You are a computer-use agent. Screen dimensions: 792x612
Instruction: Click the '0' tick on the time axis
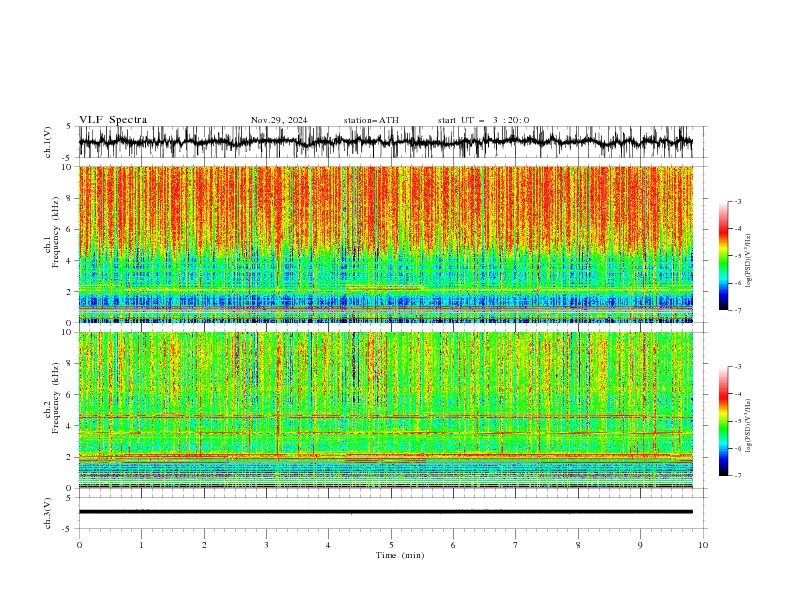click(x=79, y=545)
